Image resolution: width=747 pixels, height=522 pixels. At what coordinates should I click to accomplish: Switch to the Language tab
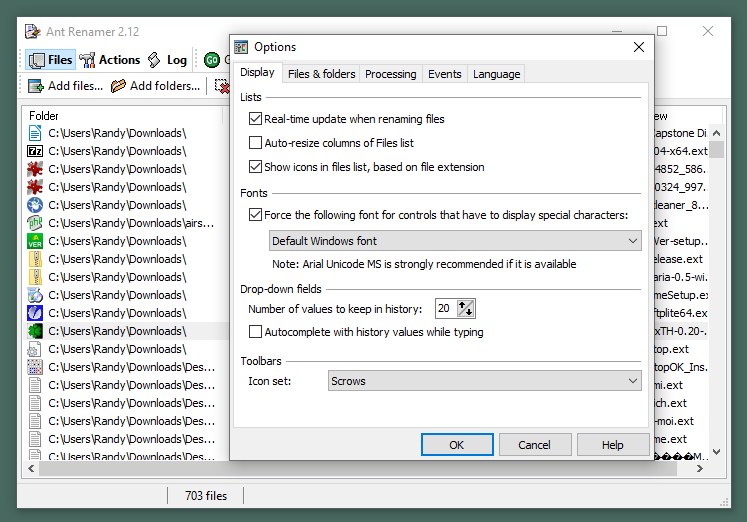[x=496, y=74]
